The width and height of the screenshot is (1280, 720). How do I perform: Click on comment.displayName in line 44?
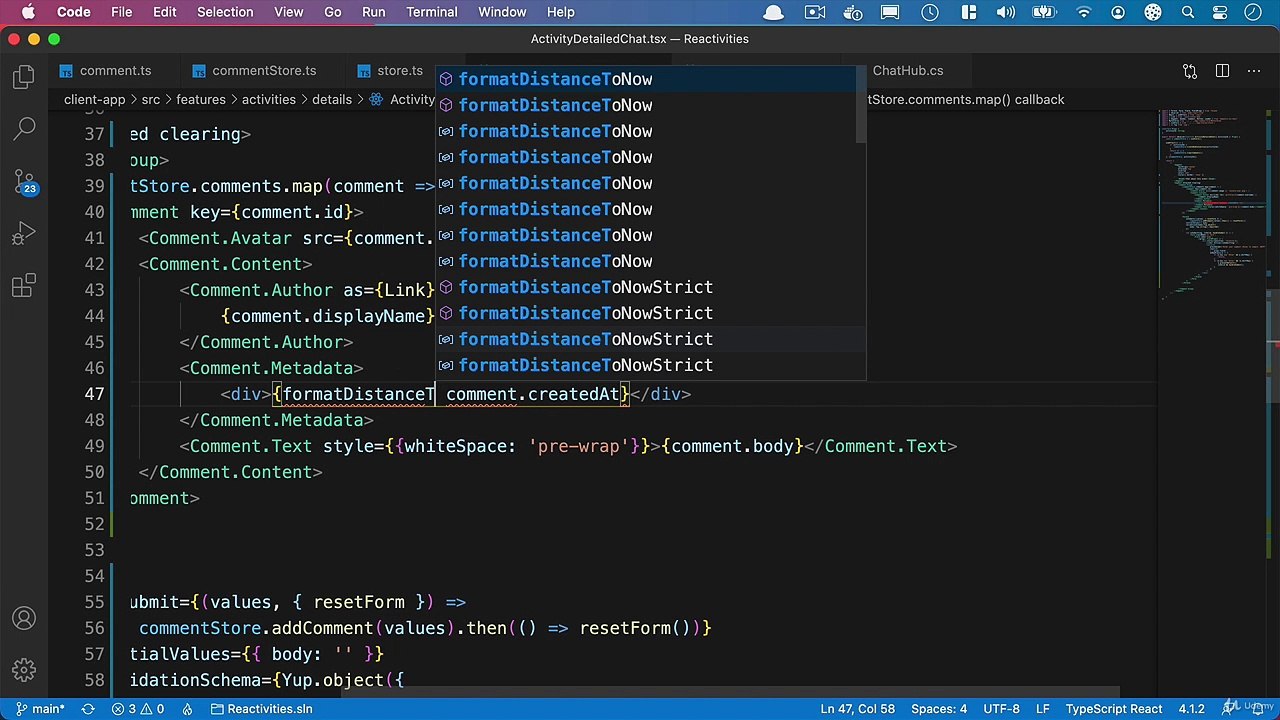[x=328, y=316]
